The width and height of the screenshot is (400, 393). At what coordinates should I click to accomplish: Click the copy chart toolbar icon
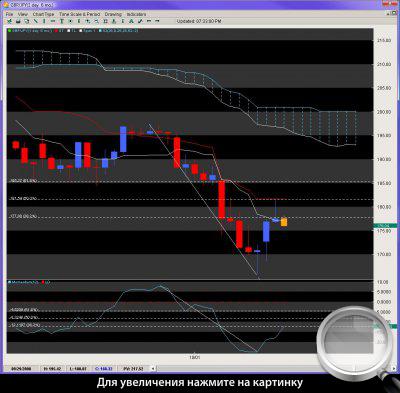point(27,21)
